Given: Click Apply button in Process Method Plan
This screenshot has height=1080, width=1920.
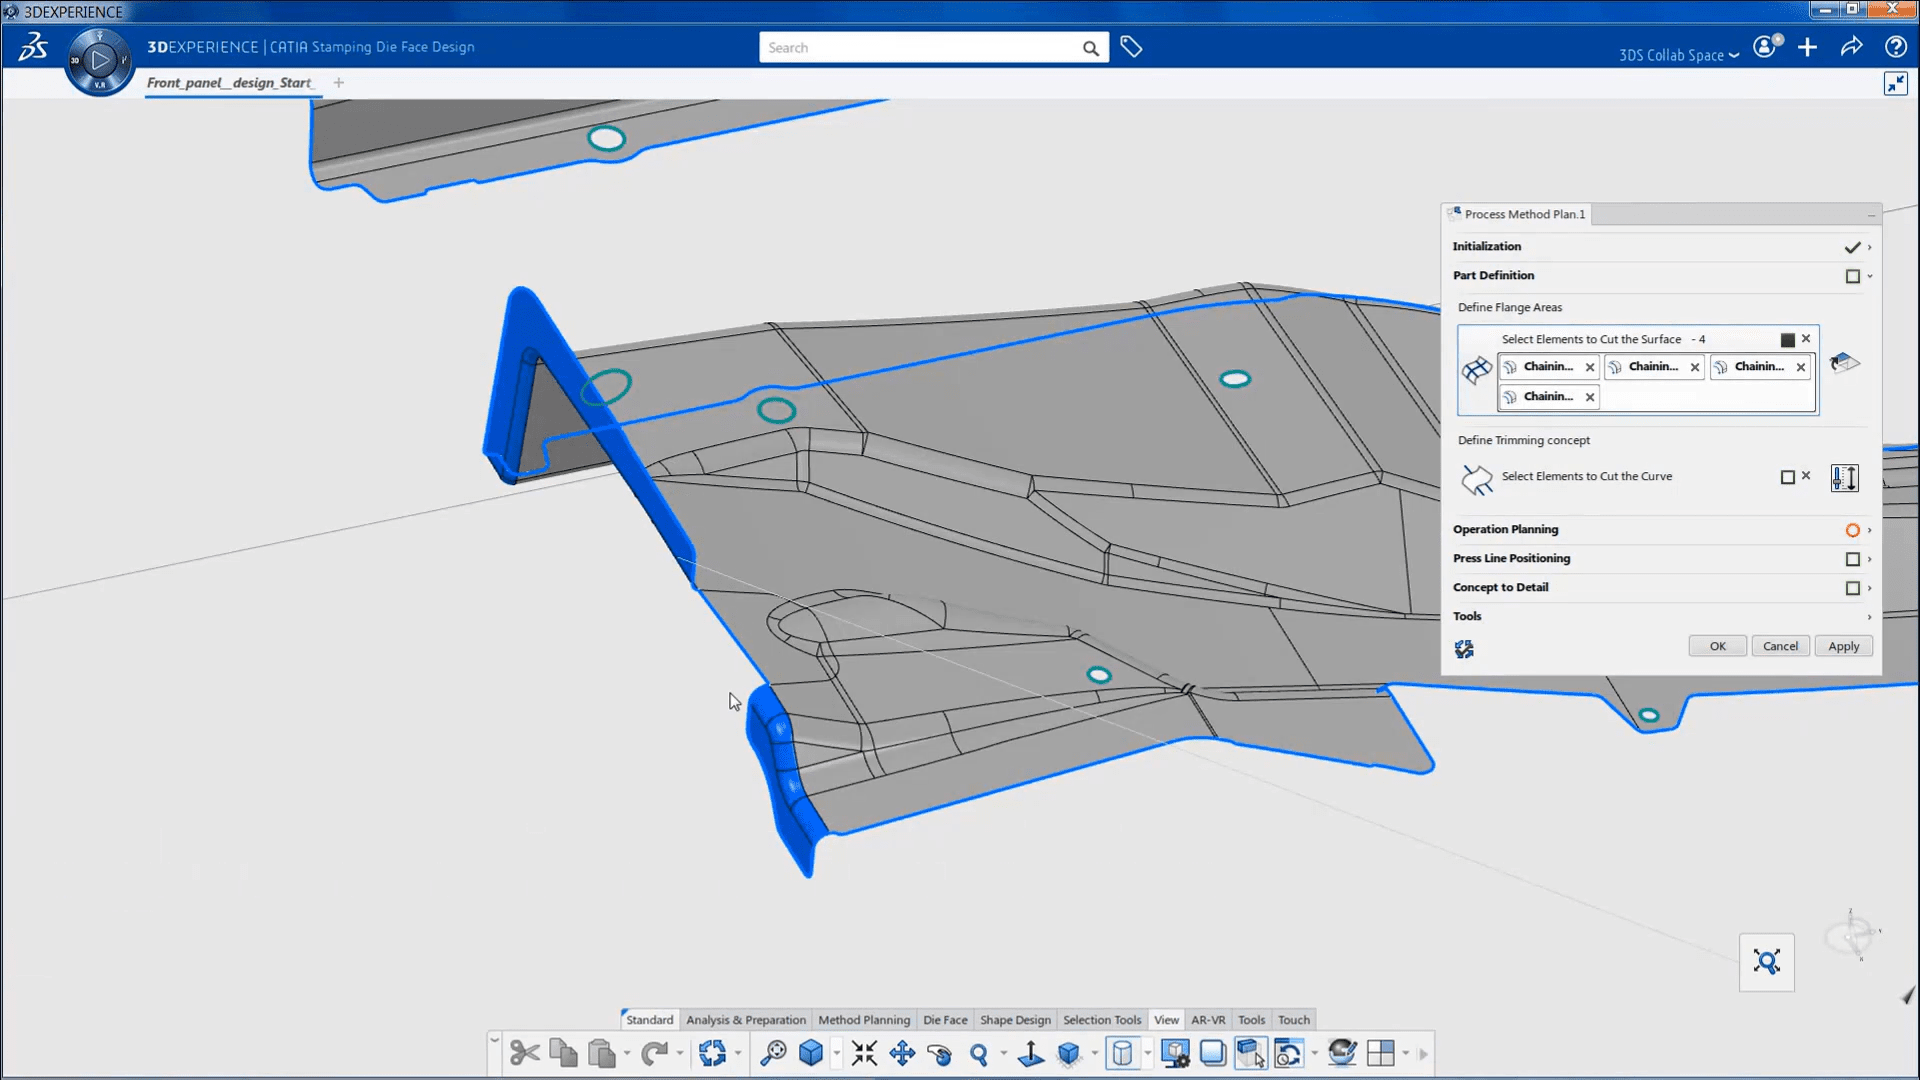Looking at the screenshot, I should pyautogui.click(x=1844, y=645).
